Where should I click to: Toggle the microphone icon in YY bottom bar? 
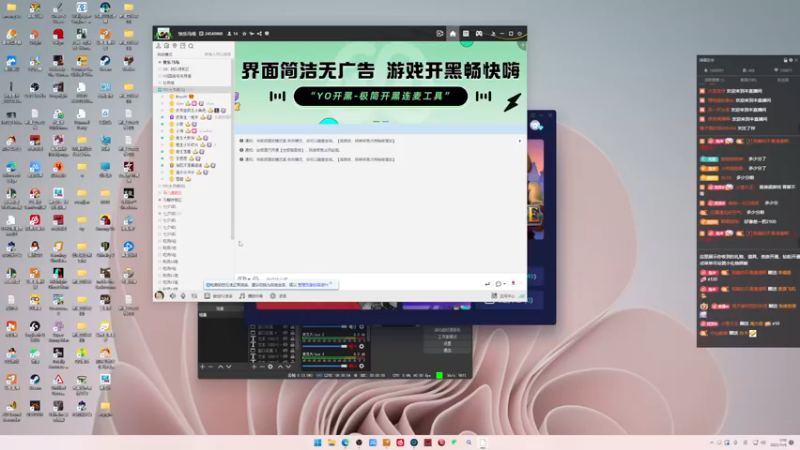point(183,296)
